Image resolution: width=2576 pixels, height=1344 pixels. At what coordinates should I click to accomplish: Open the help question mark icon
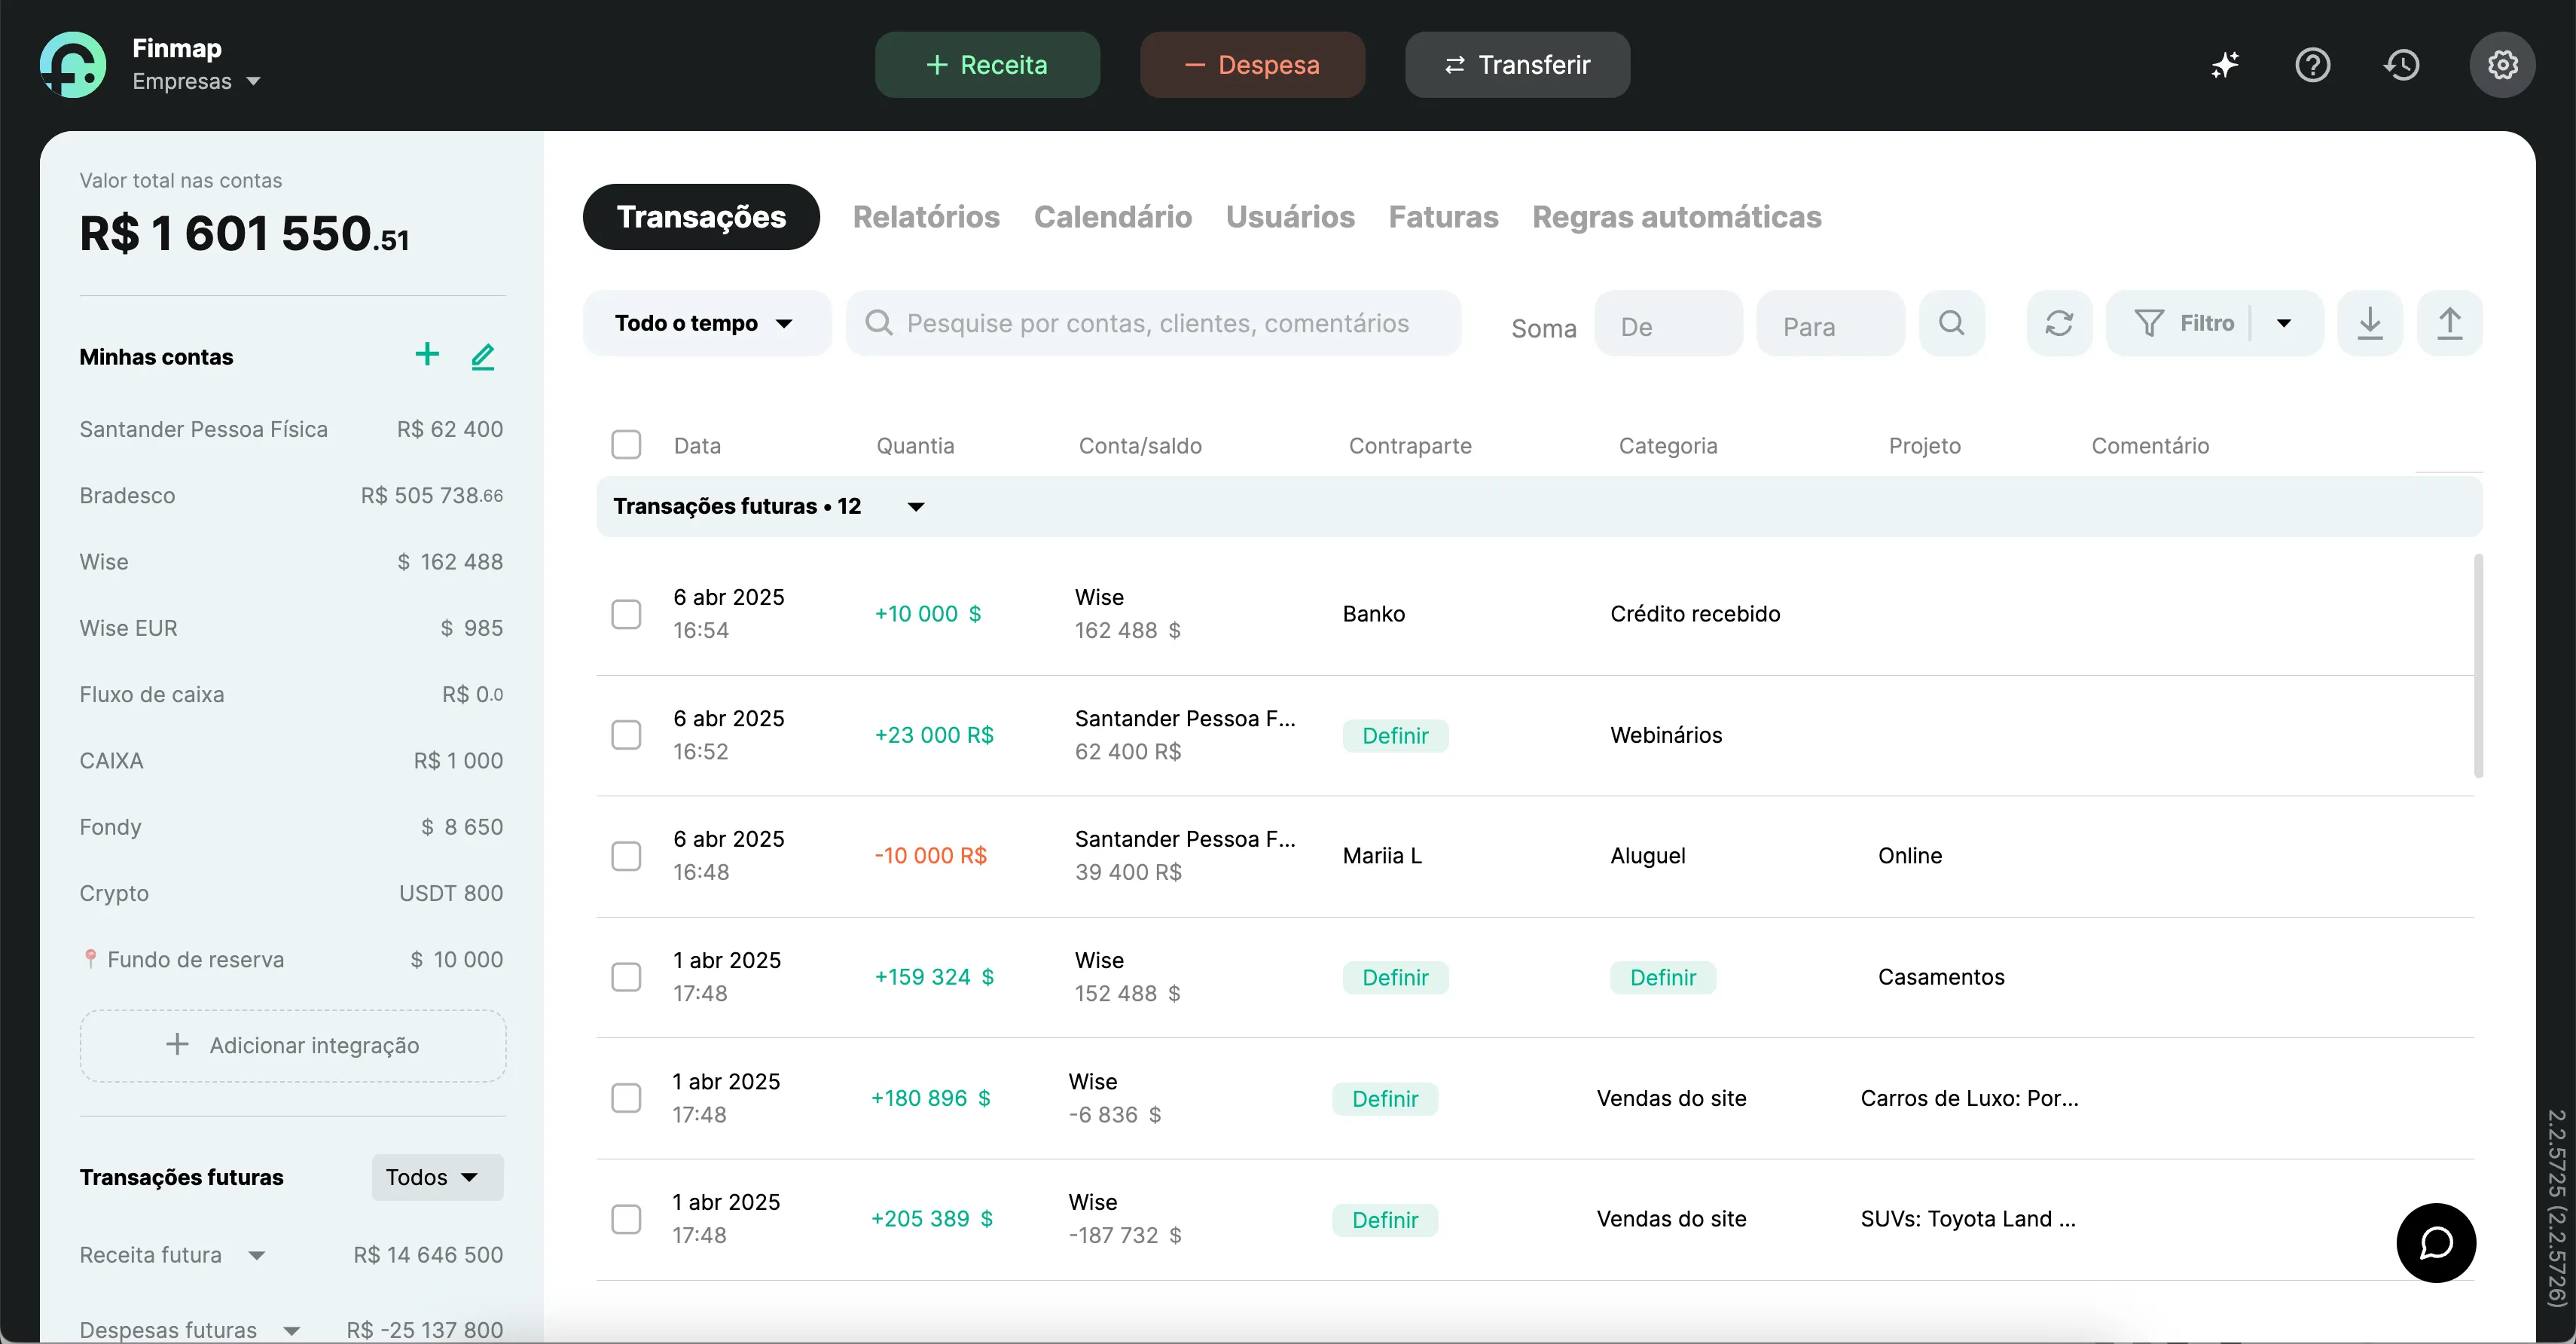[x=2312, y=65]
